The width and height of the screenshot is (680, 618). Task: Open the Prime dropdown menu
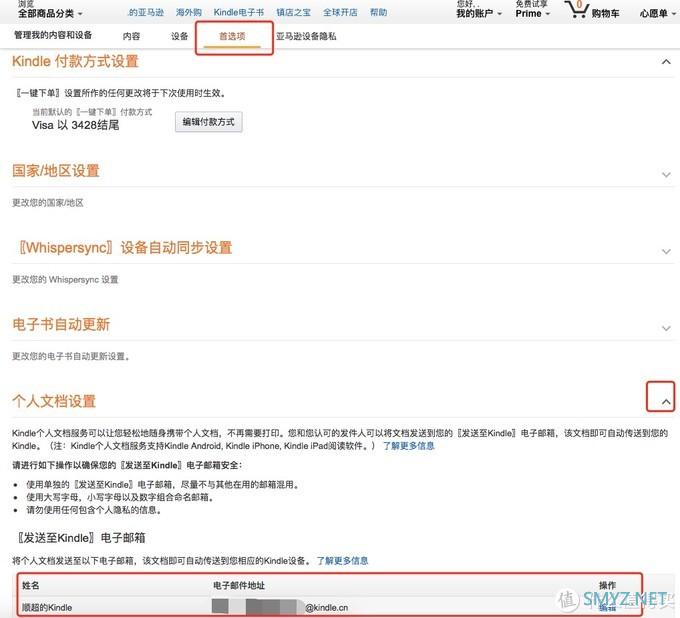pyautogui.click(x=532, y=13)
